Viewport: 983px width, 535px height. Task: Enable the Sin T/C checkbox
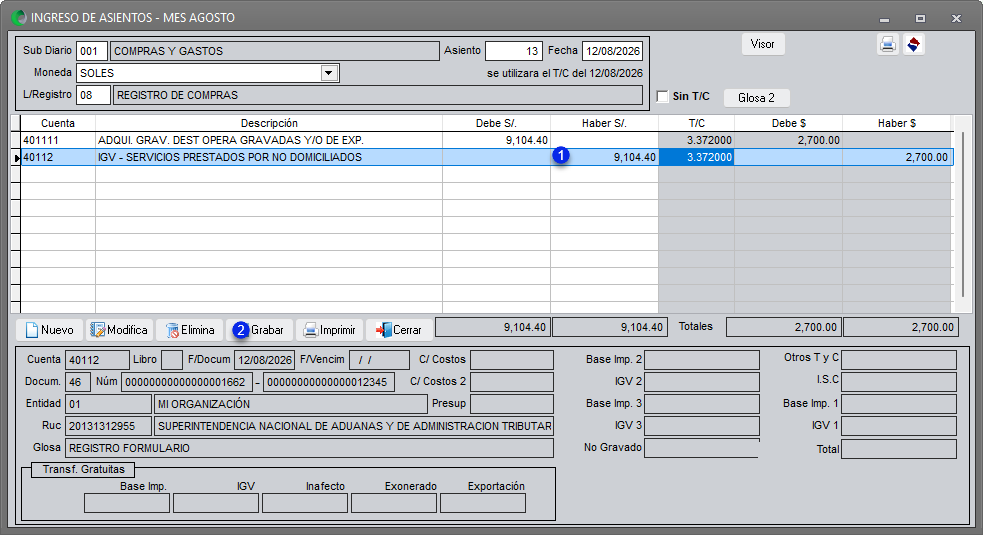pyautogui.click(x=663, y=96)
